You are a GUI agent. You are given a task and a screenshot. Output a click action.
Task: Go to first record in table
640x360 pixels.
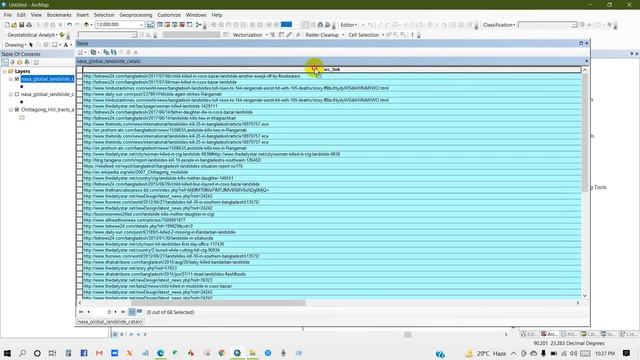[x=81, y=312]
